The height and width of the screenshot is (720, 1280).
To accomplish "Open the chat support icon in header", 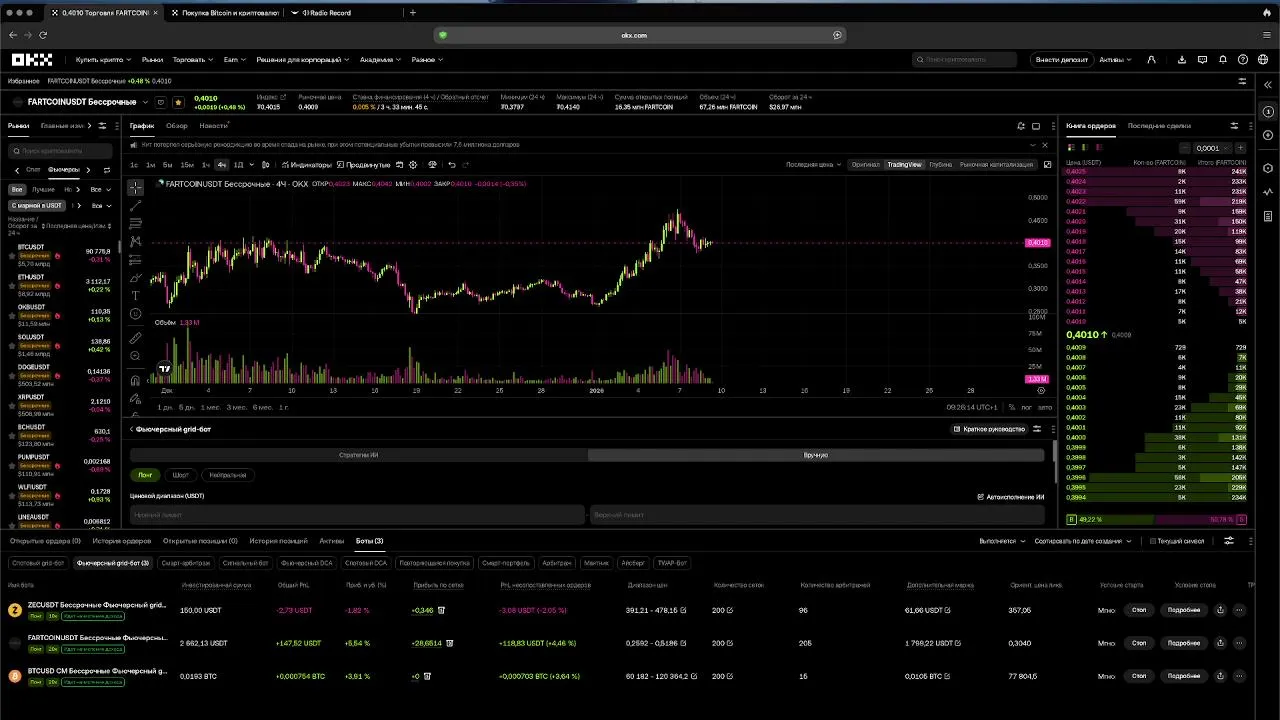I will [1203, 60].
